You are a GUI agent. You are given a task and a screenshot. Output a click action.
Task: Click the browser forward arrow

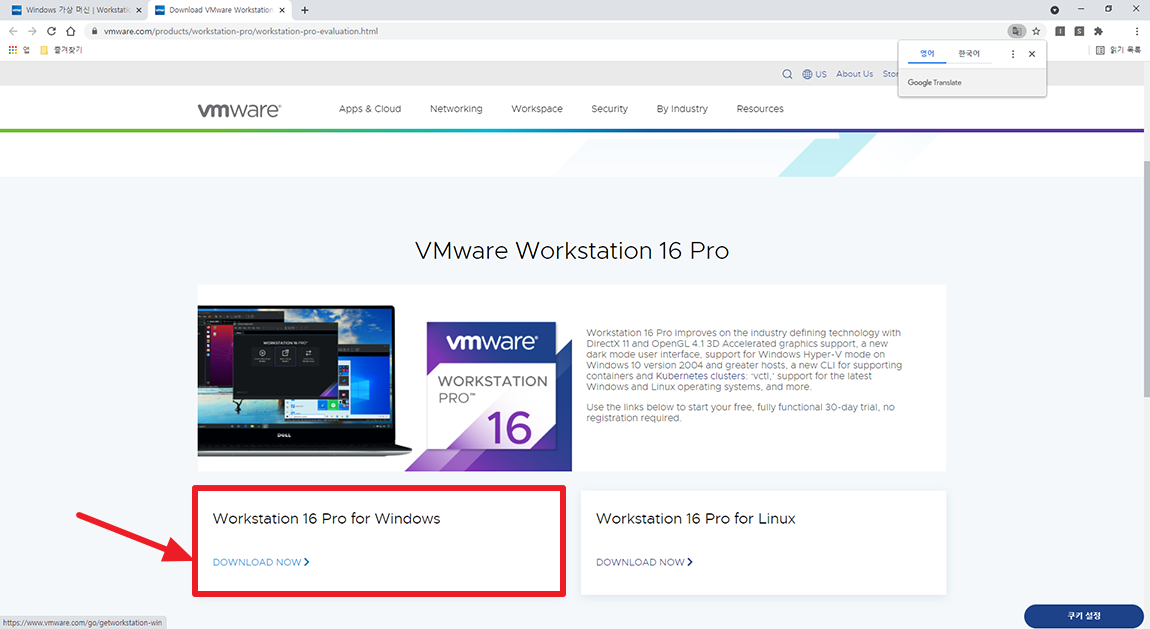pos(32,32)
